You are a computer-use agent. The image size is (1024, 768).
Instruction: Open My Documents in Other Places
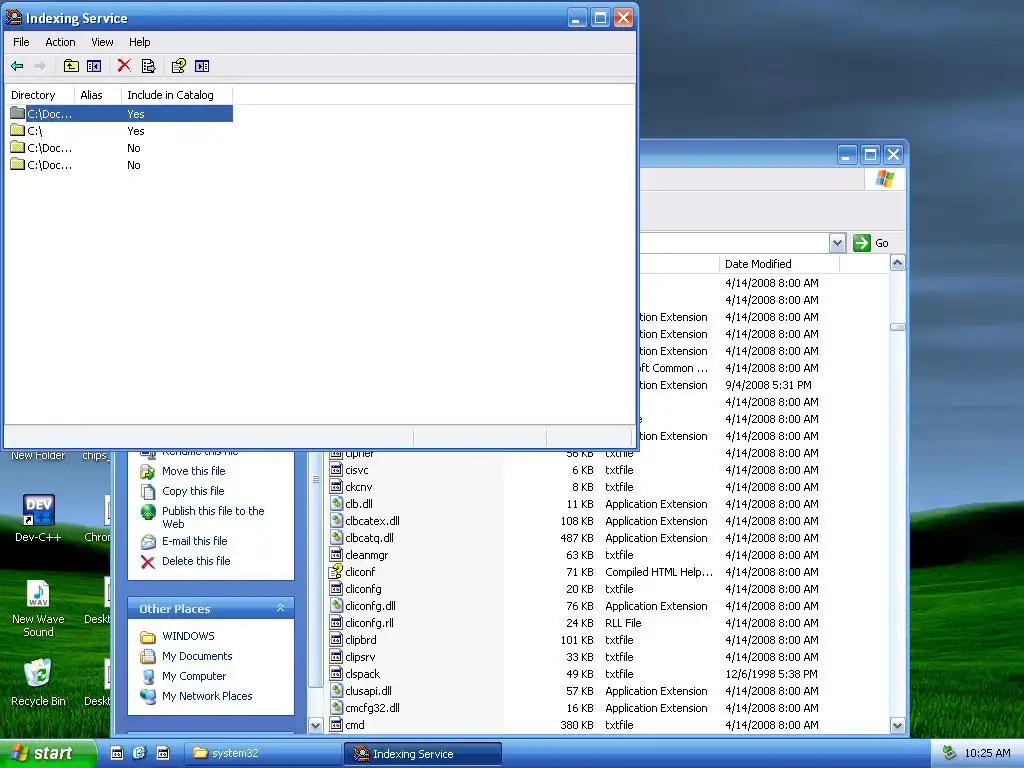[197, 656]
